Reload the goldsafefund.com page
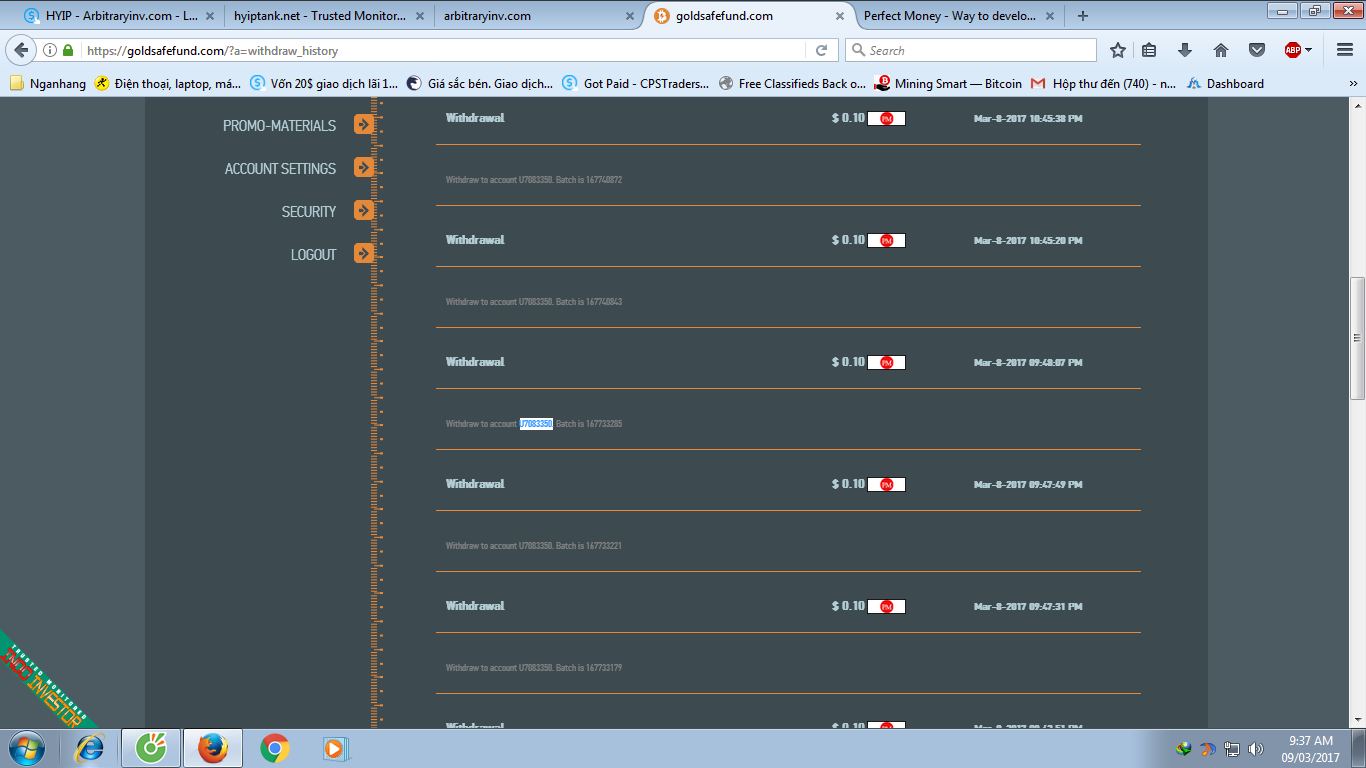Viewport: 1366px width, 768px height. 821,50
